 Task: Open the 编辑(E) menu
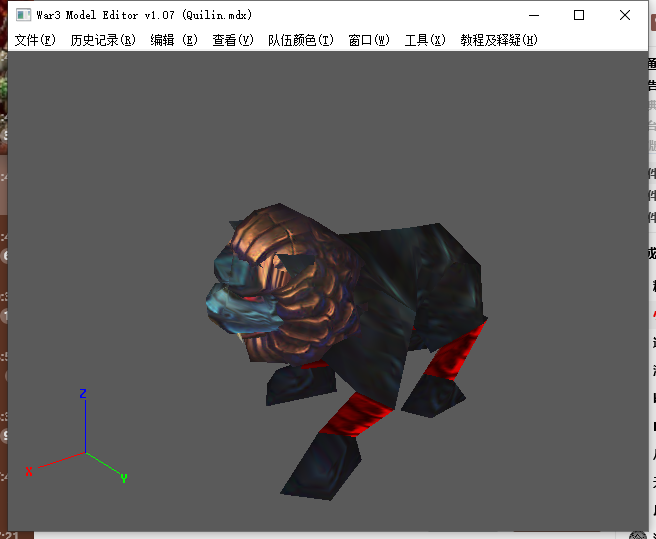click(x=174, y=40)
